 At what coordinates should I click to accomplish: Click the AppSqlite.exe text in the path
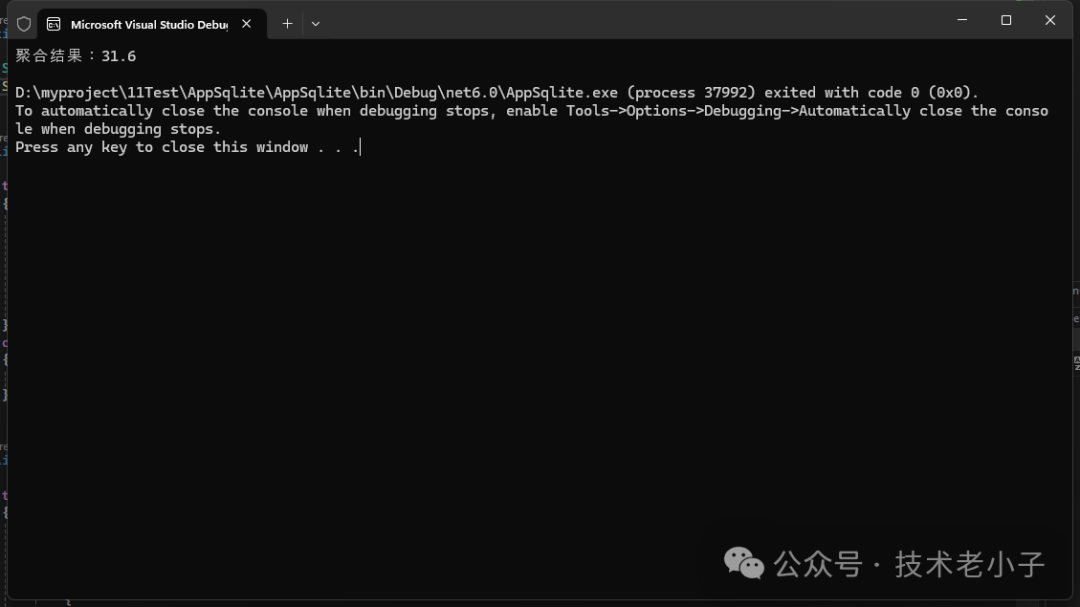click(562, 93)
